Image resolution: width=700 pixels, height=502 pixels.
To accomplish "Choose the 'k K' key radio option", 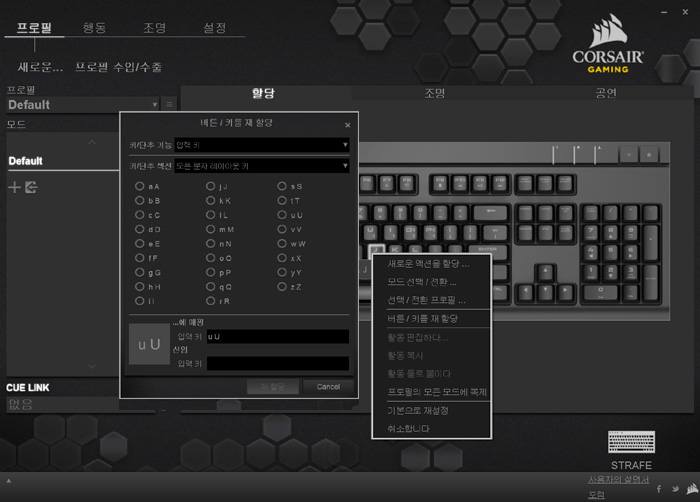I will pos(210,200).
